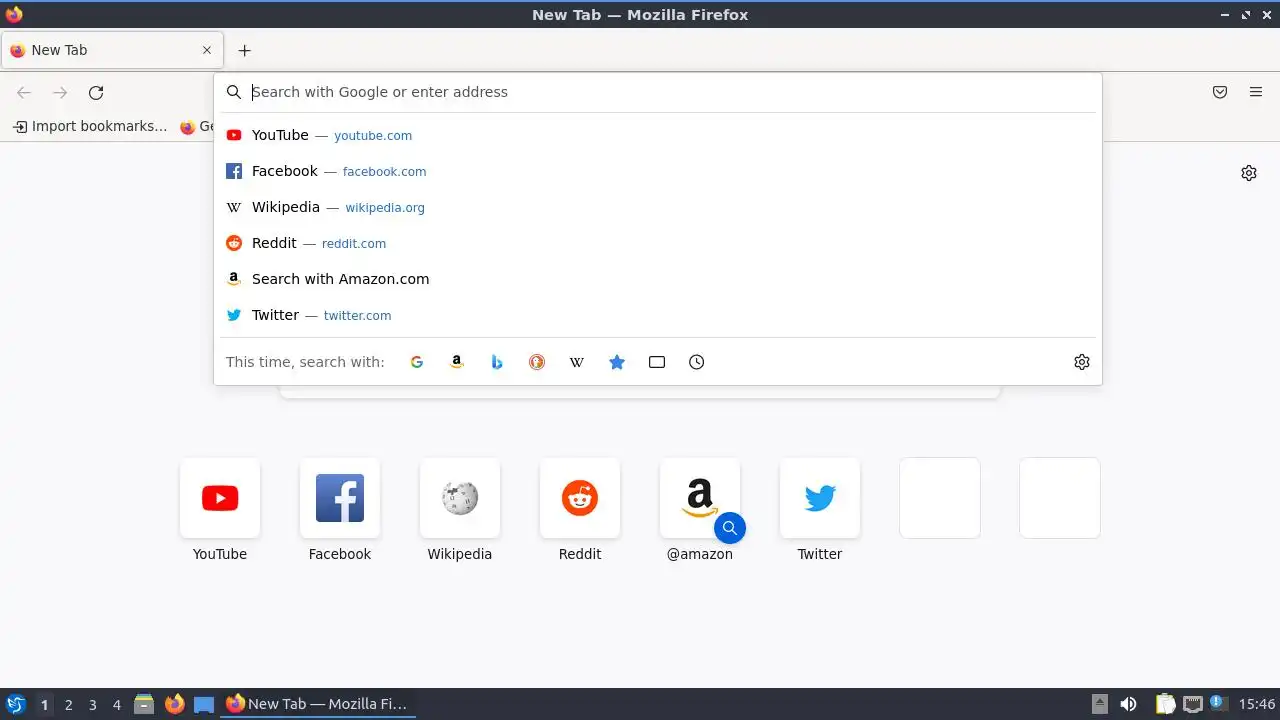
Task: Select the New Tab tab
Action: [112, 50]
